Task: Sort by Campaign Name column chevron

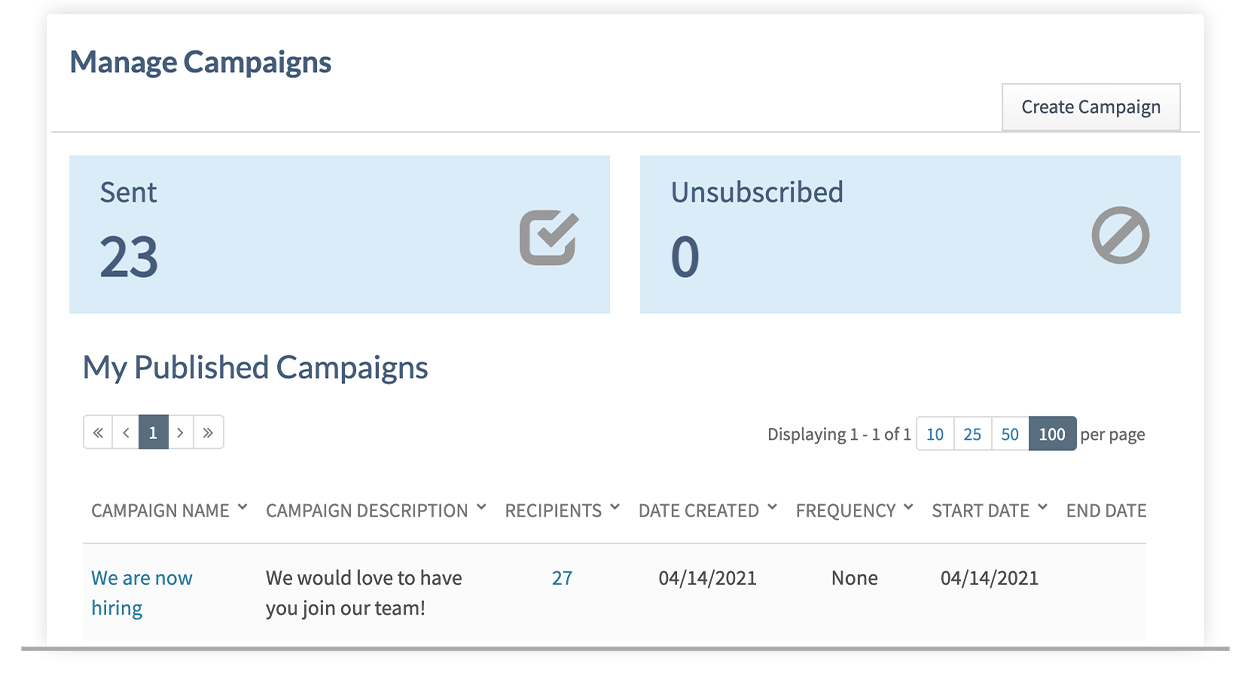Action: (242, 508)
